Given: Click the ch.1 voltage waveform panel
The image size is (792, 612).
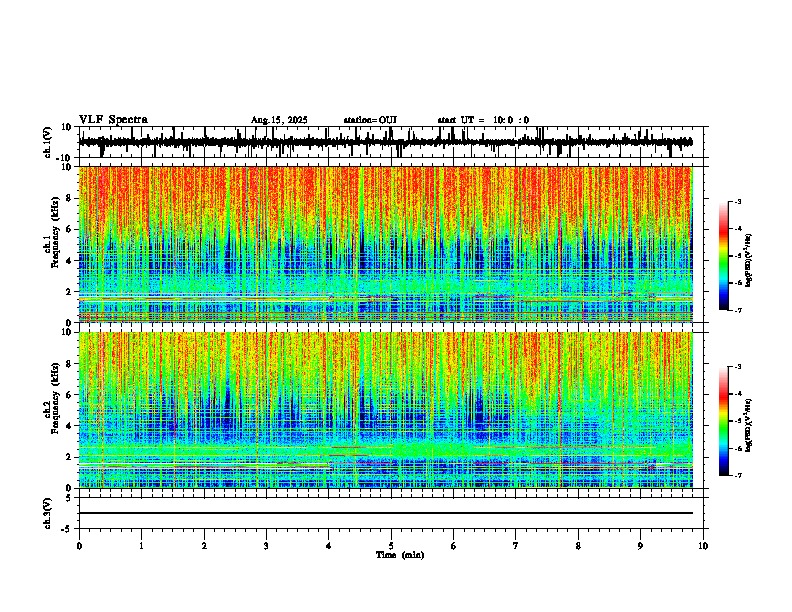Looking at the screenshot, I should (x=391, y=142).
